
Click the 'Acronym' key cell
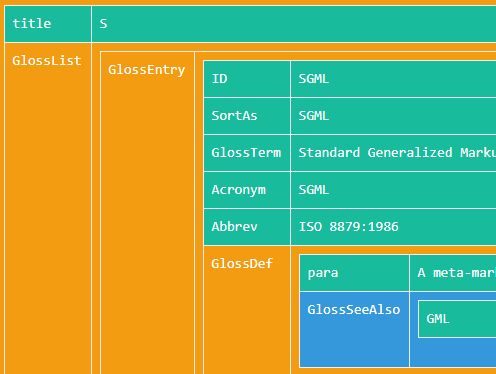tap(247, 190)
